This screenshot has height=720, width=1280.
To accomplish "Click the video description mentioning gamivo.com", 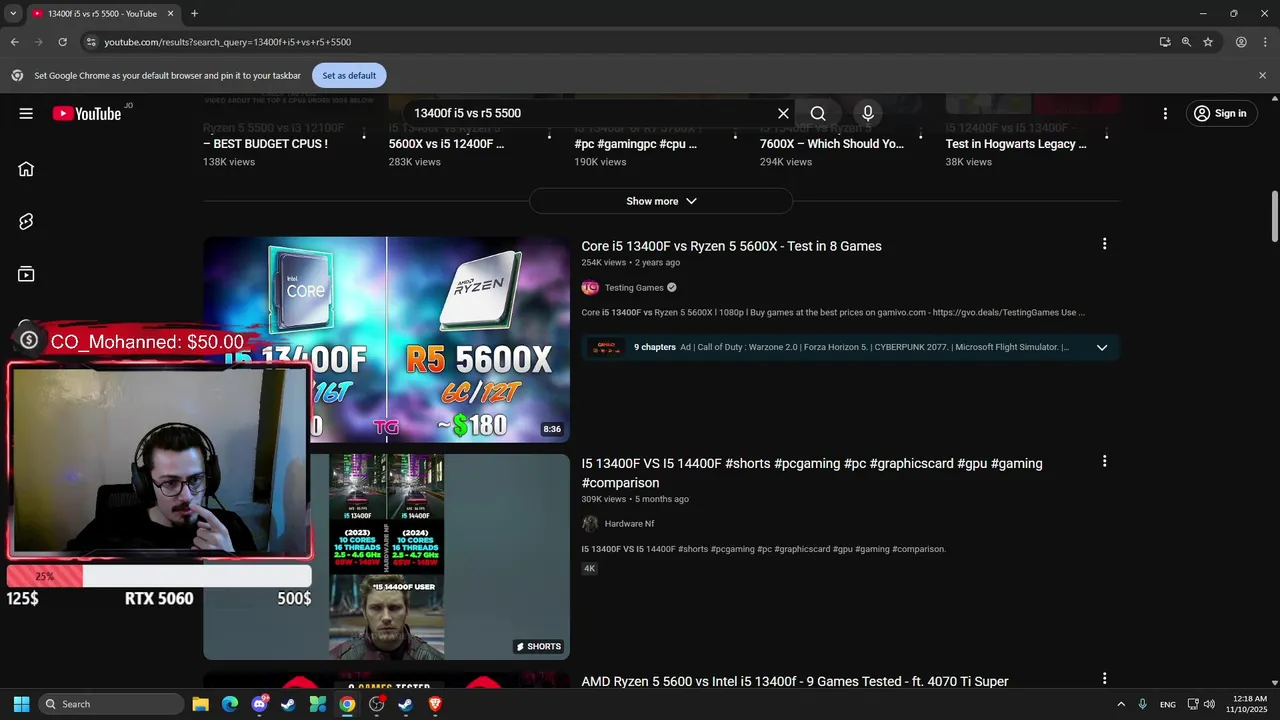I will (833, 312).
